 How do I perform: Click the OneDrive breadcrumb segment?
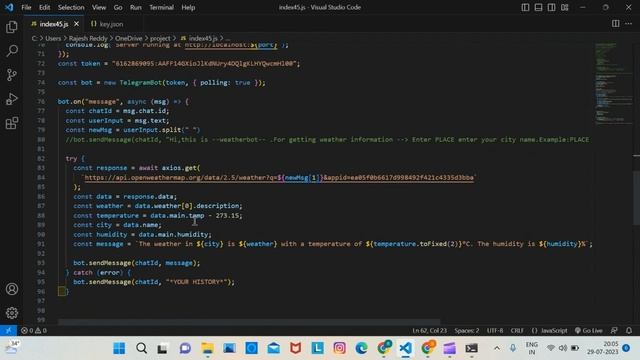pyautogui.click(x=129, y=38)
